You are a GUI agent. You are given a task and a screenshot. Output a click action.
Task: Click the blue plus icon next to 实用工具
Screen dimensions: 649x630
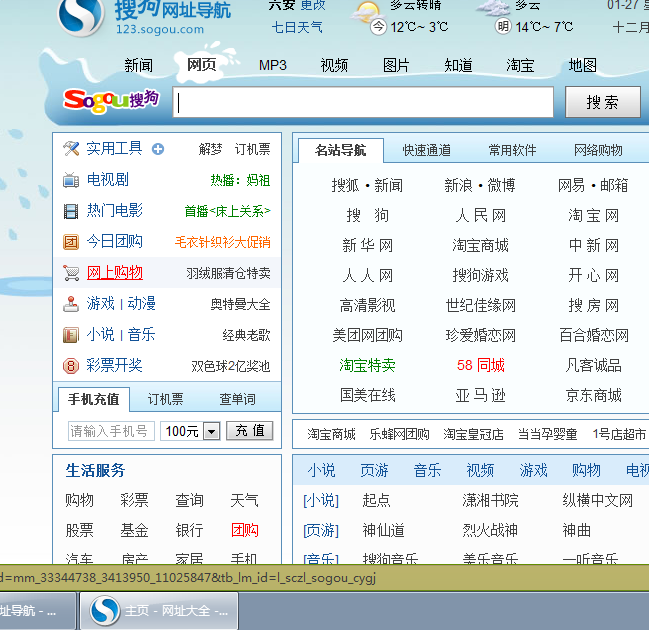click(x=158, y=149)
